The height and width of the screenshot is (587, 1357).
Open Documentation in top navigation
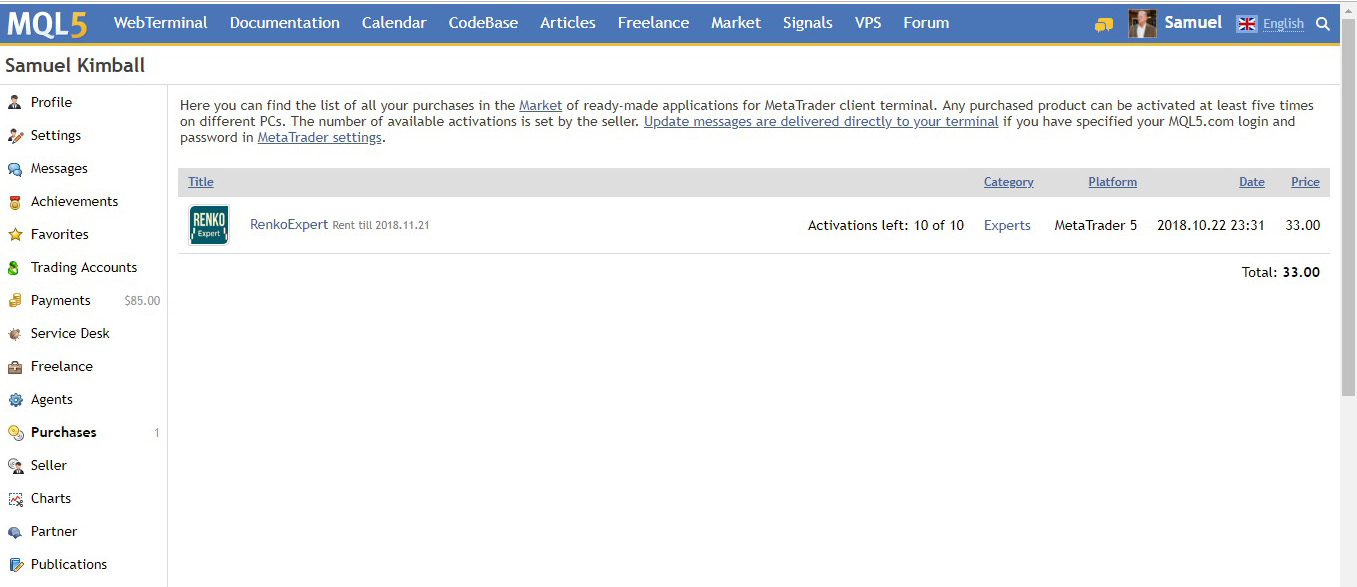click(x=285, y=23)
